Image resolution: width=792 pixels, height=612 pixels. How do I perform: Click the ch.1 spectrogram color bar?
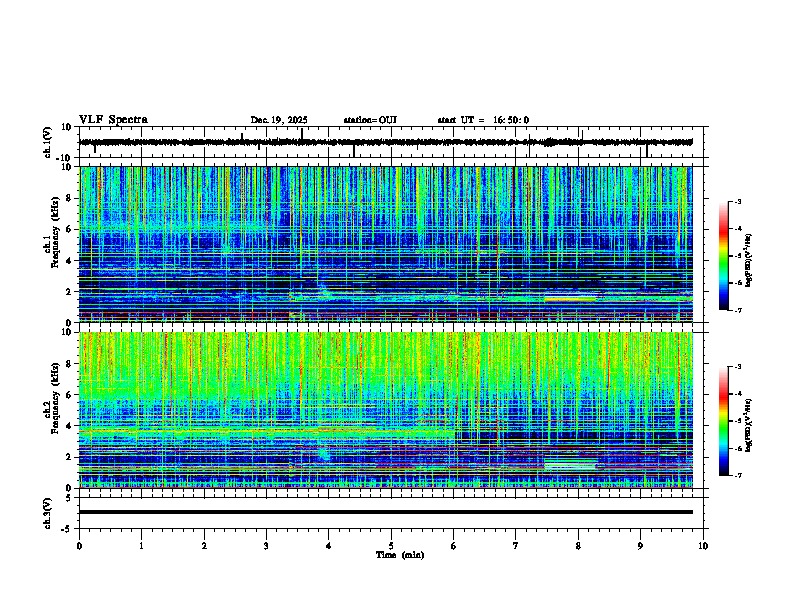[724, 256]
